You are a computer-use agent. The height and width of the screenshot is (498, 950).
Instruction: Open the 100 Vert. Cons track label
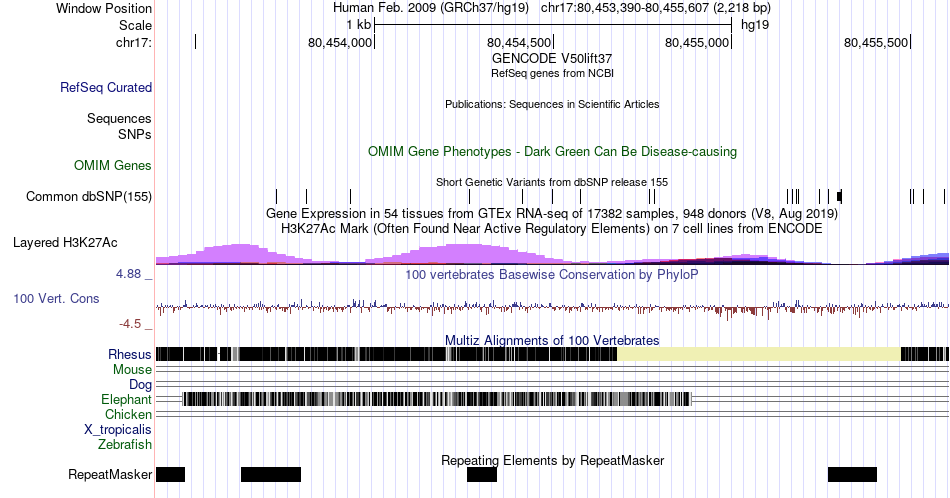click(x=56, y=298)
